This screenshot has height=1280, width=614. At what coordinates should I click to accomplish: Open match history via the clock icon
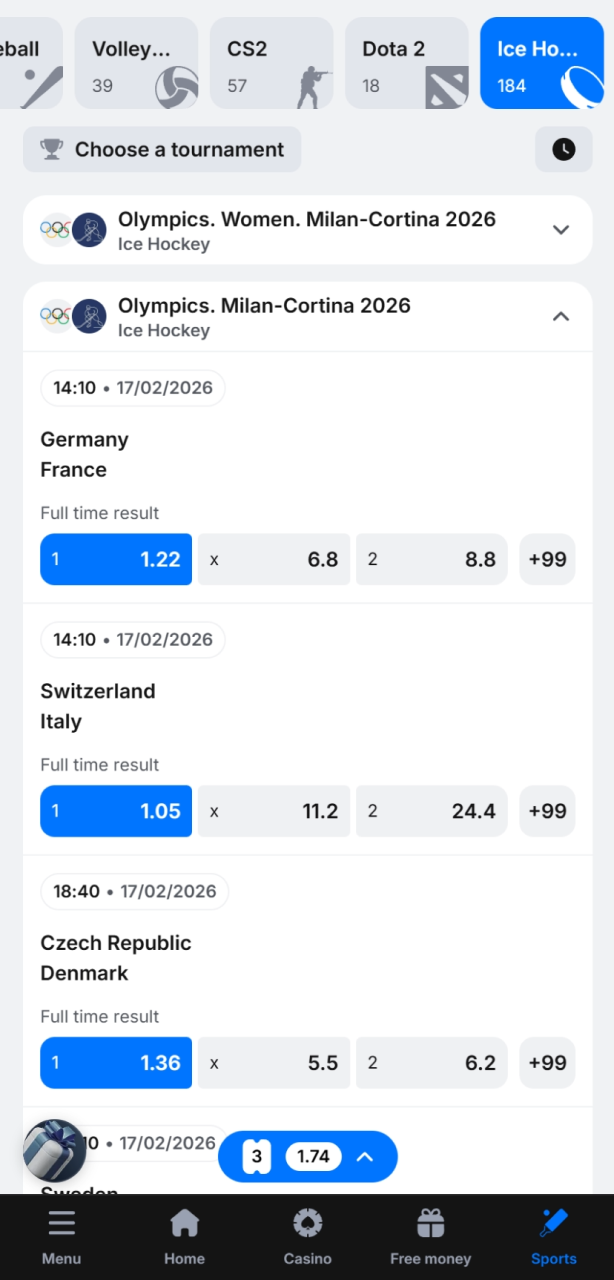click(x=563, y=149)
